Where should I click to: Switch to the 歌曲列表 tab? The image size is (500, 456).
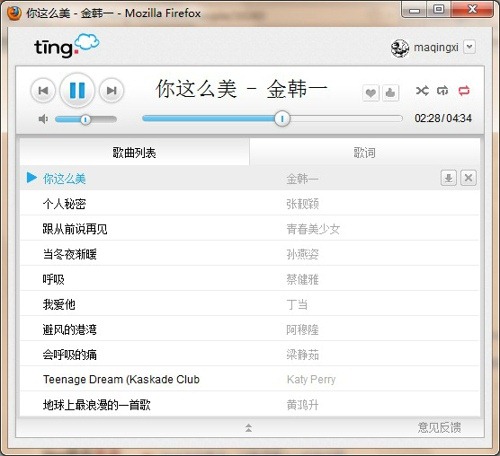click(134, 152)
